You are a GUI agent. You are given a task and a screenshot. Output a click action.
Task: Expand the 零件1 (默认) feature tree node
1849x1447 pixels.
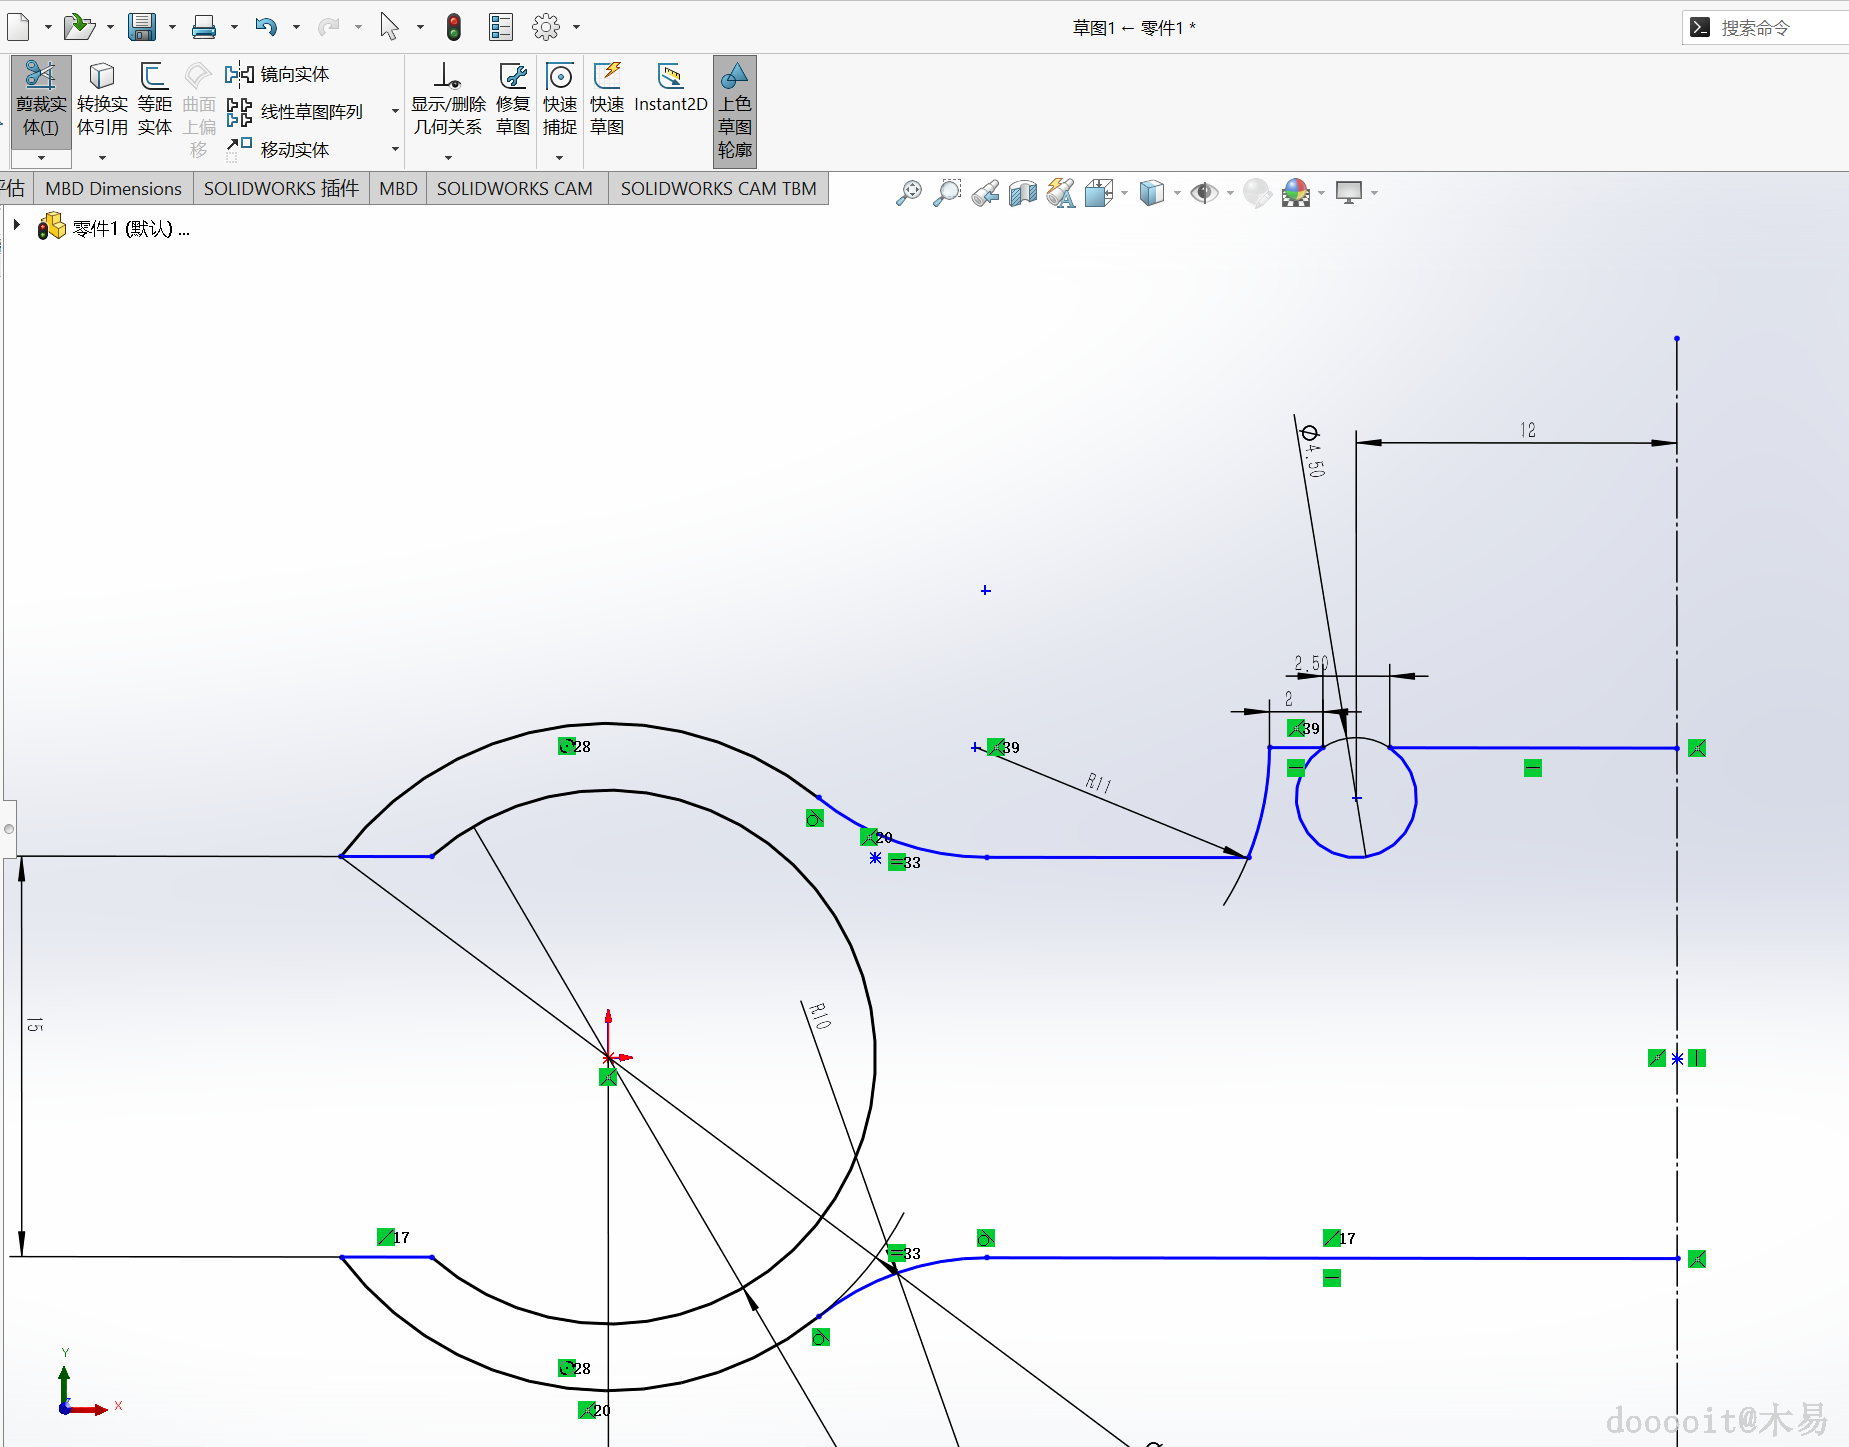pos(17,226)
